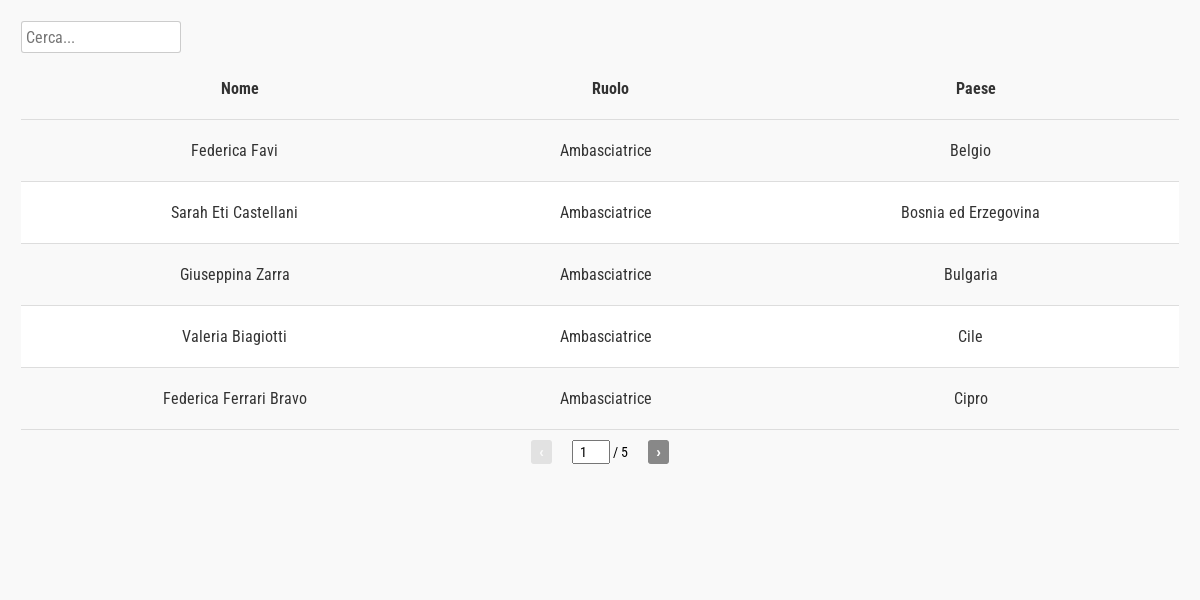The width and height of the screenshot is (1200, 600).
Task: Click the Bulgaria country cell
Action: coord(970,275)
